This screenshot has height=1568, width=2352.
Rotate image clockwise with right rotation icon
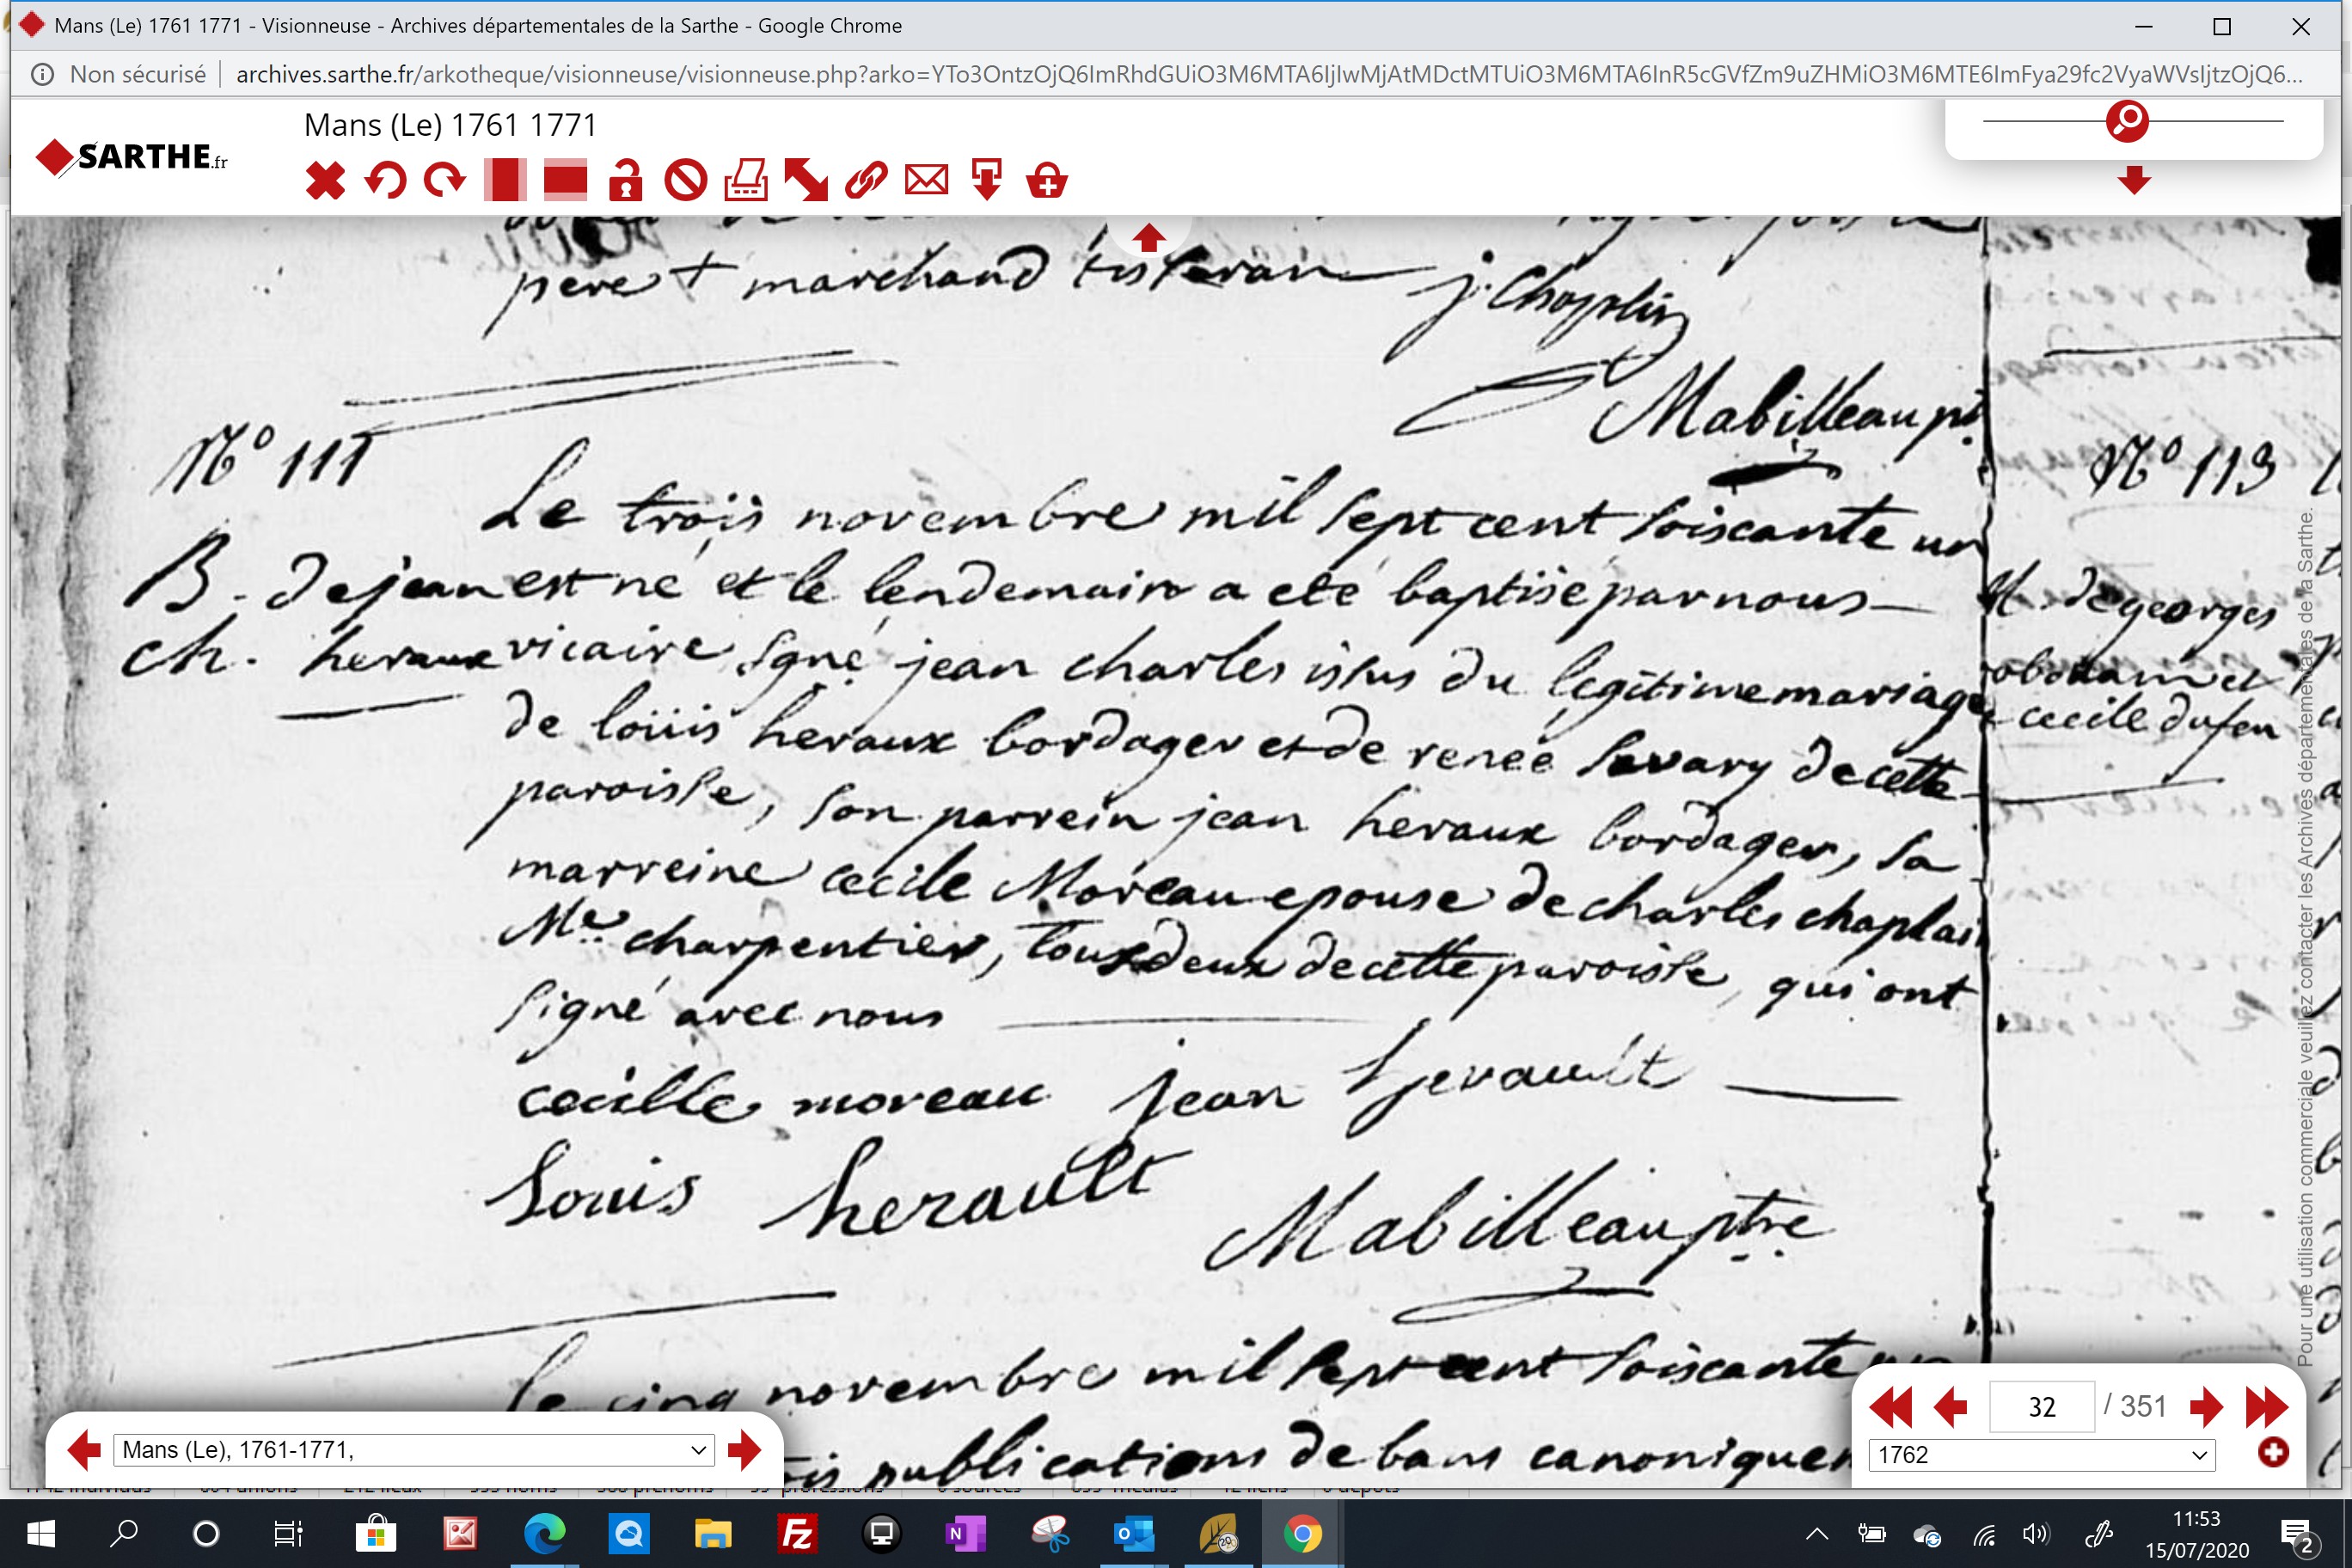coord(445,181)
